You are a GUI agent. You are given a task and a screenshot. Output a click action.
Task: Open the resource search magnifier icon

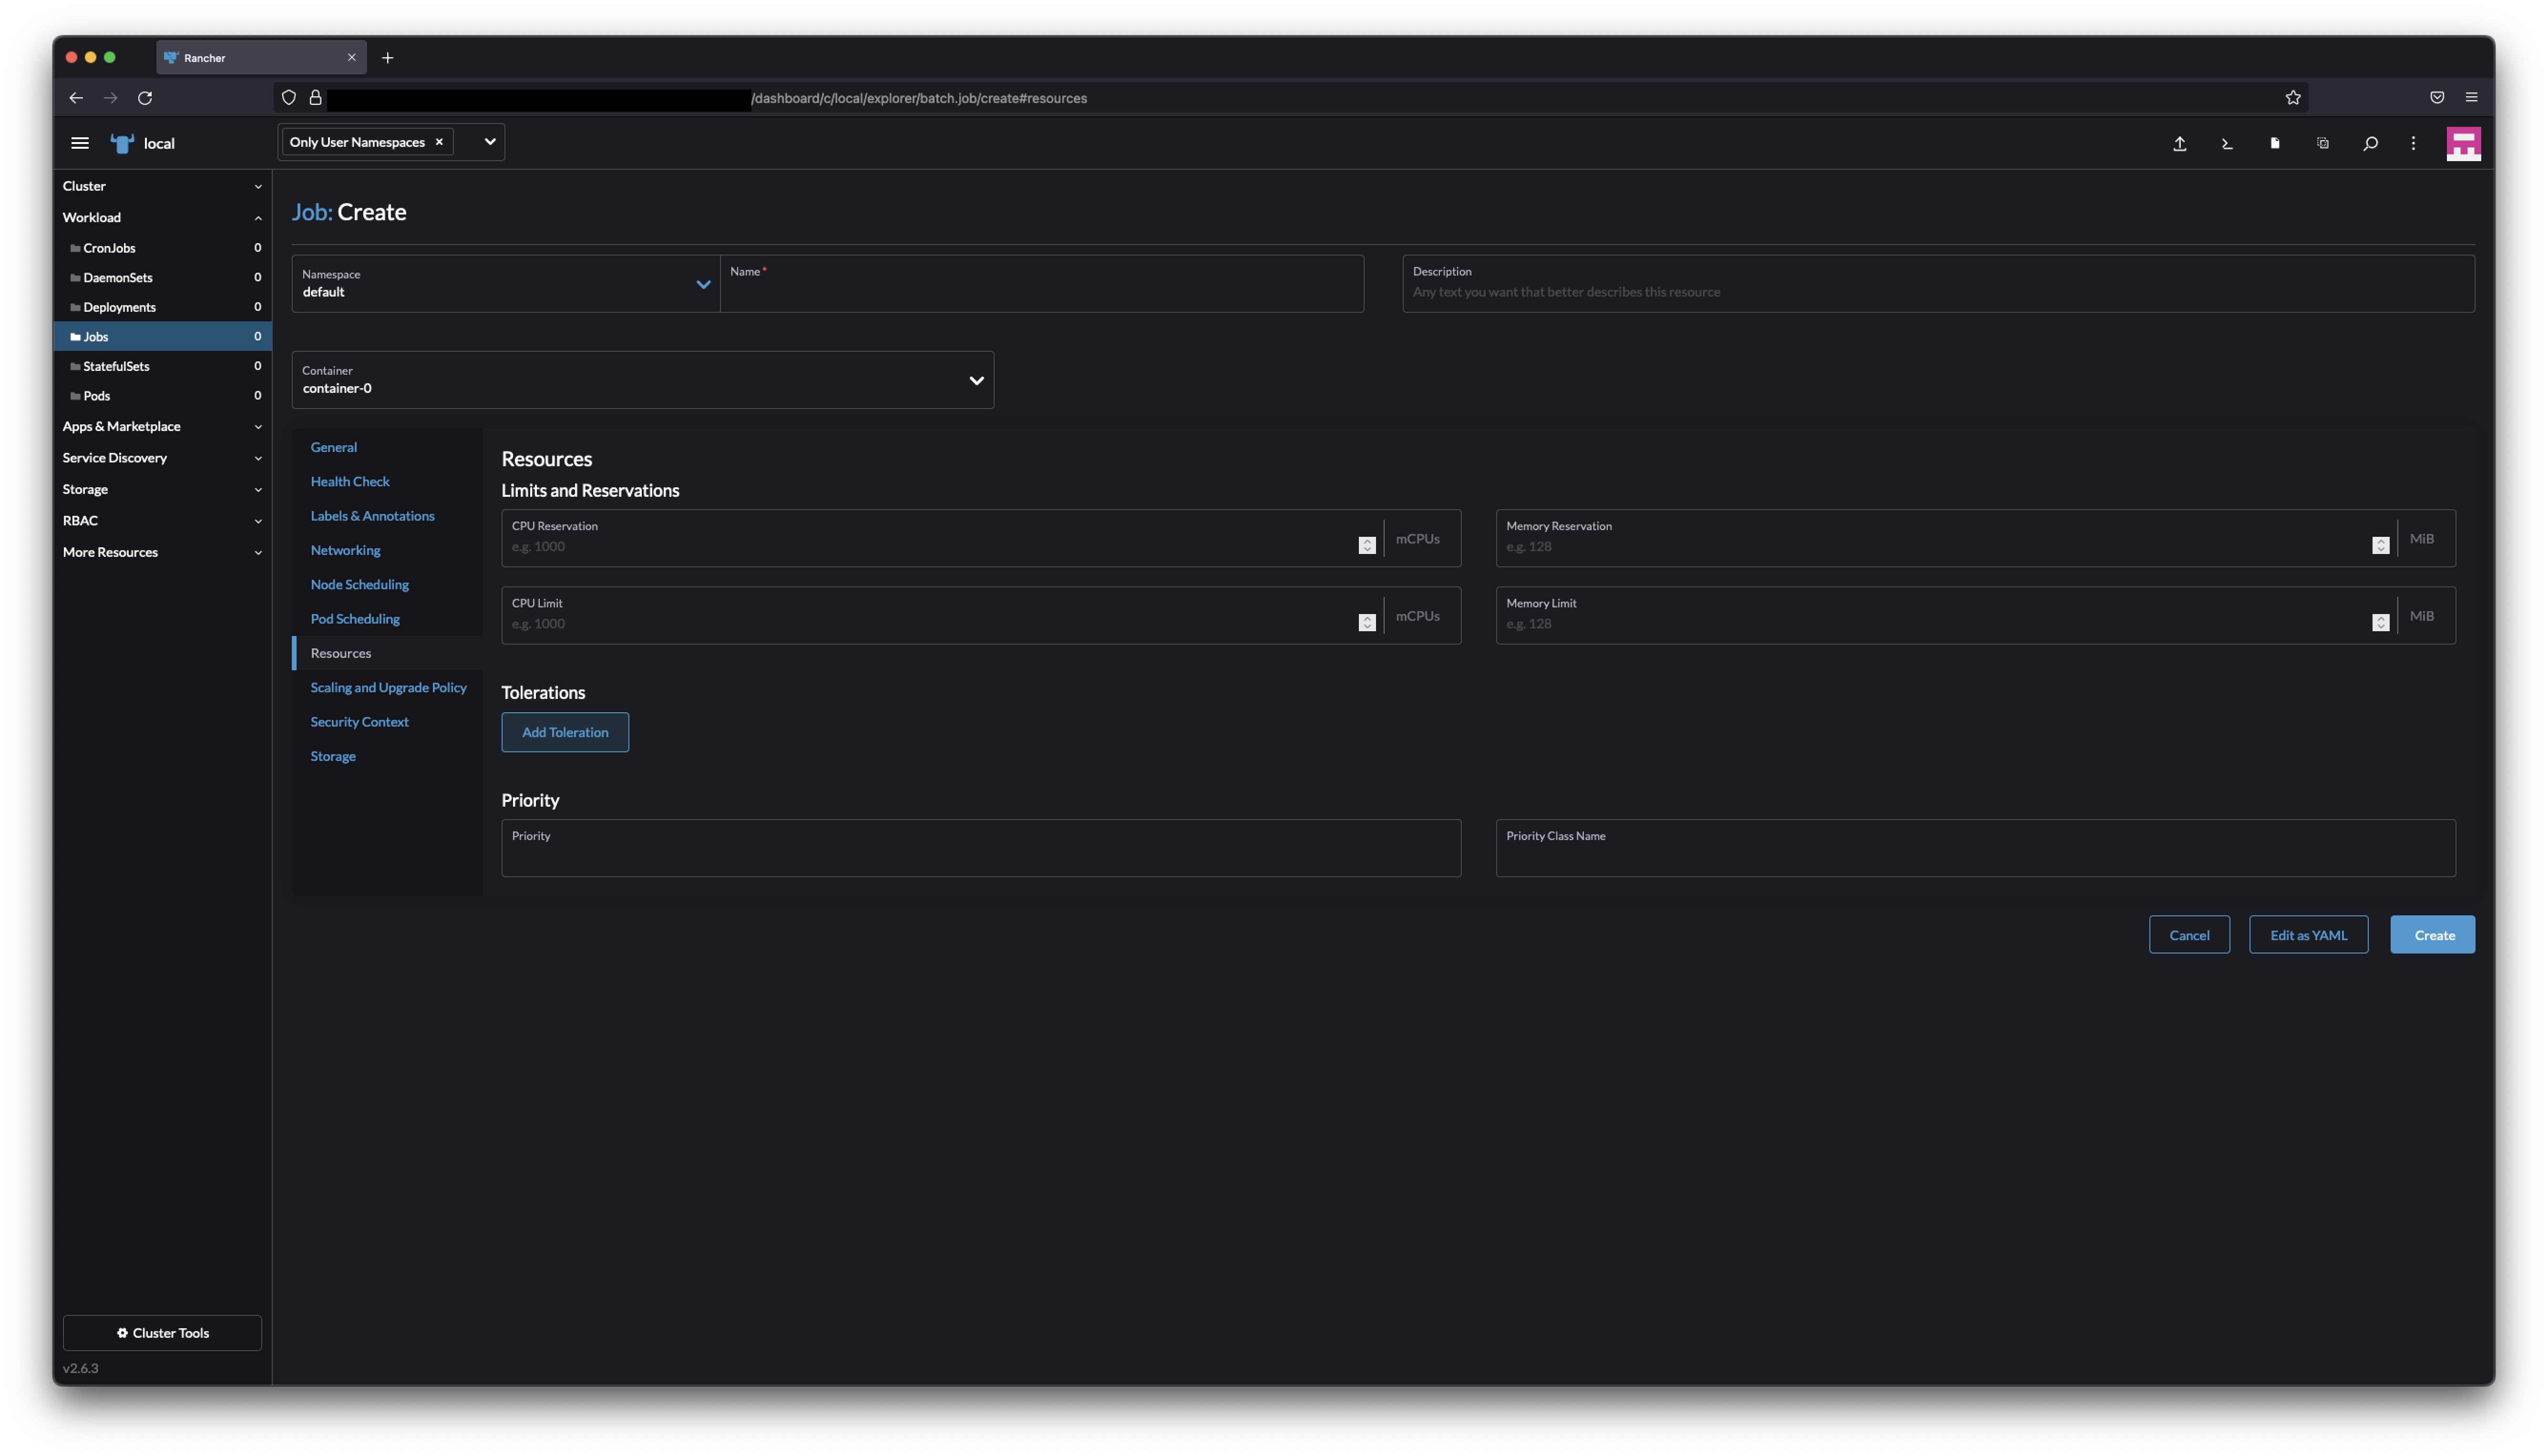(x=2370, y=143)
